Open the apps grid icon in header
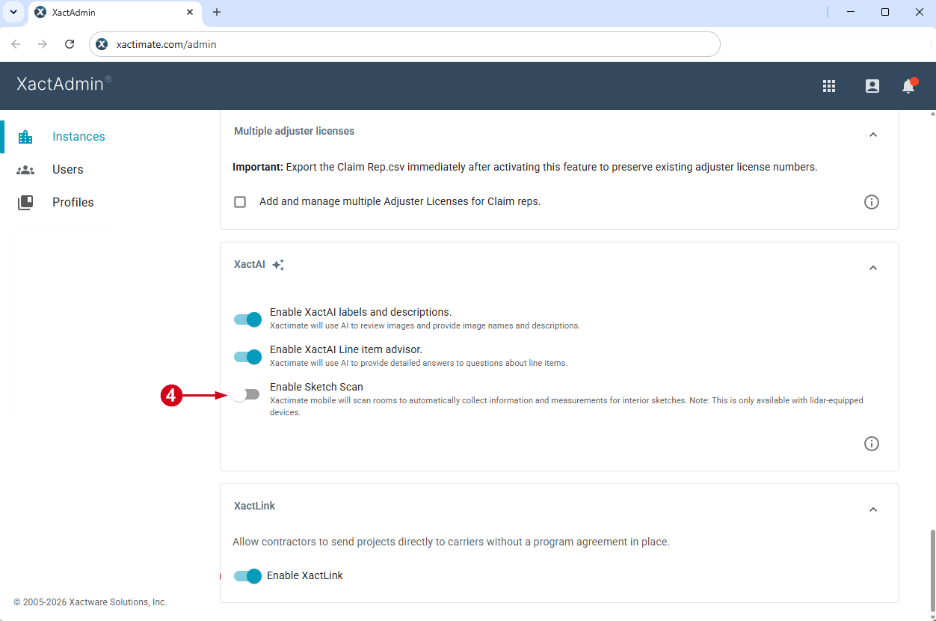The width and height of the screenshot is (936, 621). tap(829, 86)
